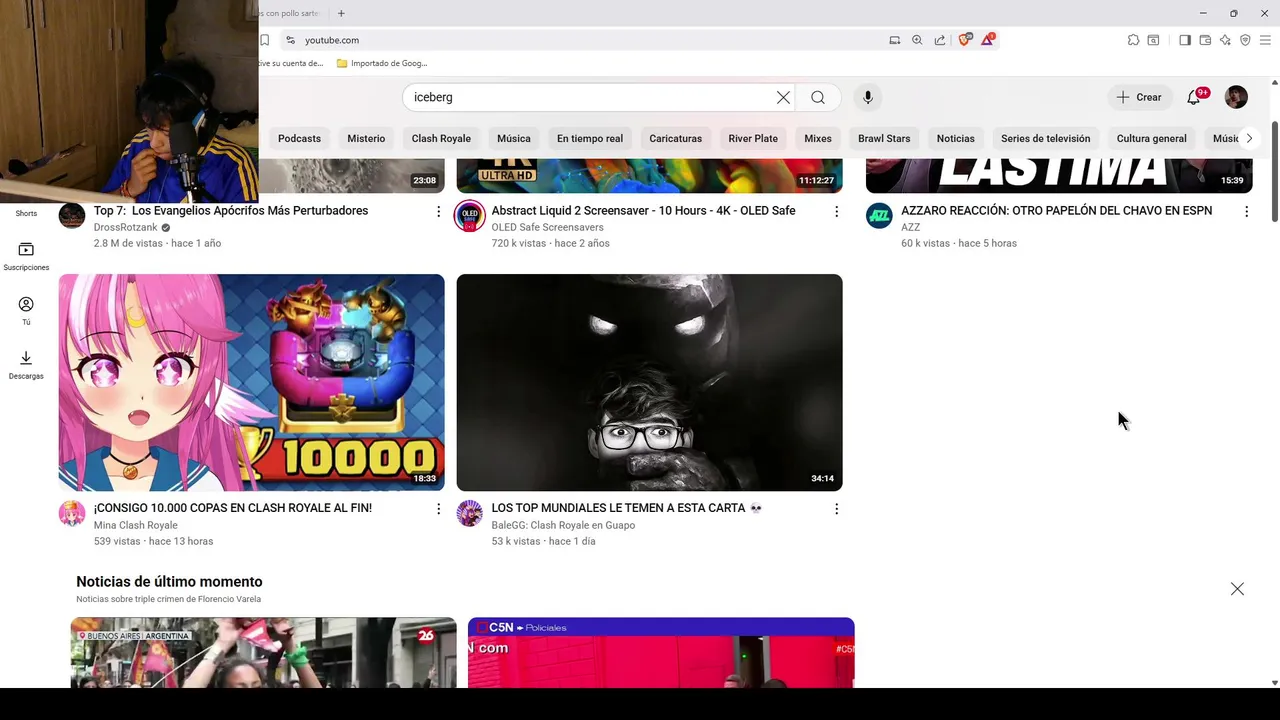This screenshot has height=720, width=1280.
Task: Start voice search with the microphone
Action: coord(868,97)
